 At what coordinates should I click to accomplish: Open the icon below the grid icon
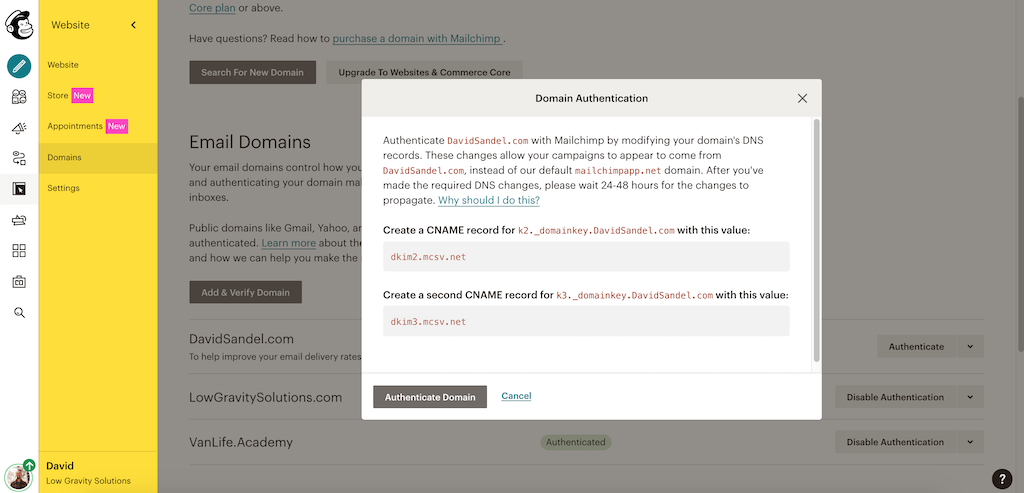[x=19, y=282]
